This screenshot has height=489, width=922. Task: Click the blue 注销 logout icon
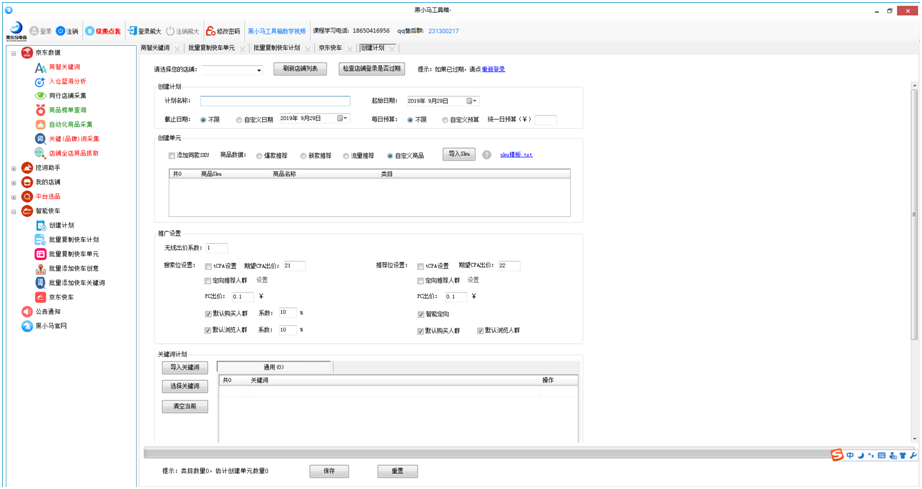click(x=60, y=31)
